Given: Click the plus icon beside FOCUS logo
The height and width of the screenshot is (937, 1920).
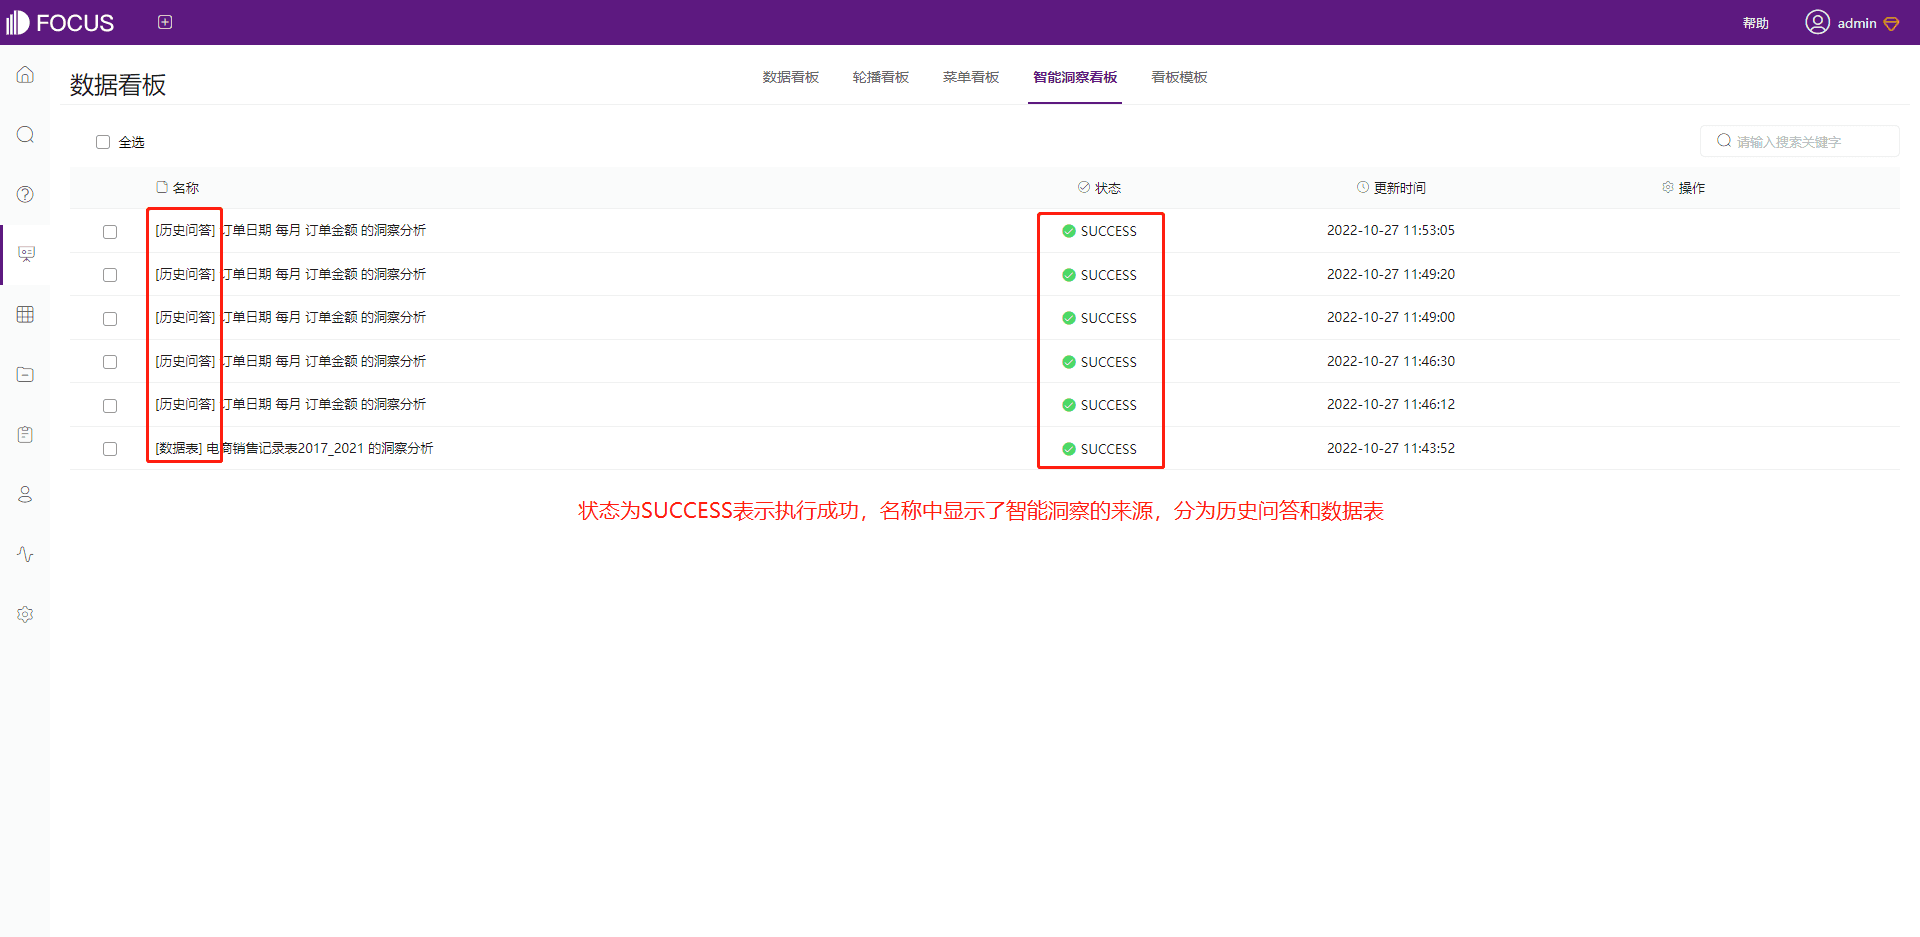Looking at the screenshot, I should tap(165, 22).
